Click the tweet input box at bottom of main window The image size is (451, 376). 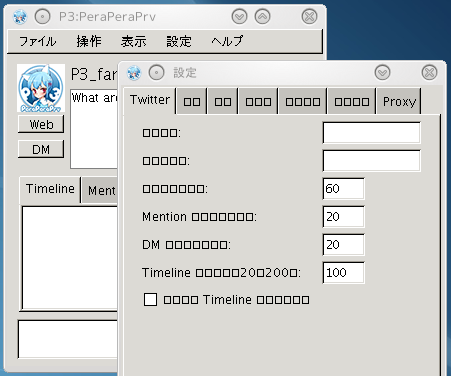coord(68,339)
